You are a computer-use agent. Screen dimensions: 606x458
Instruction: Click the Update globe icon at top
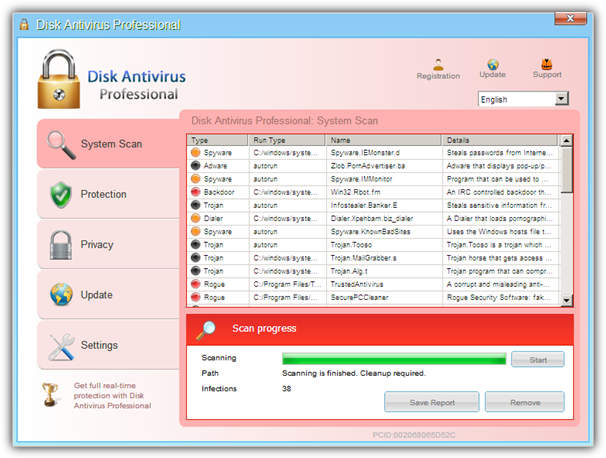pyautogui.click(x=493, y=64)
